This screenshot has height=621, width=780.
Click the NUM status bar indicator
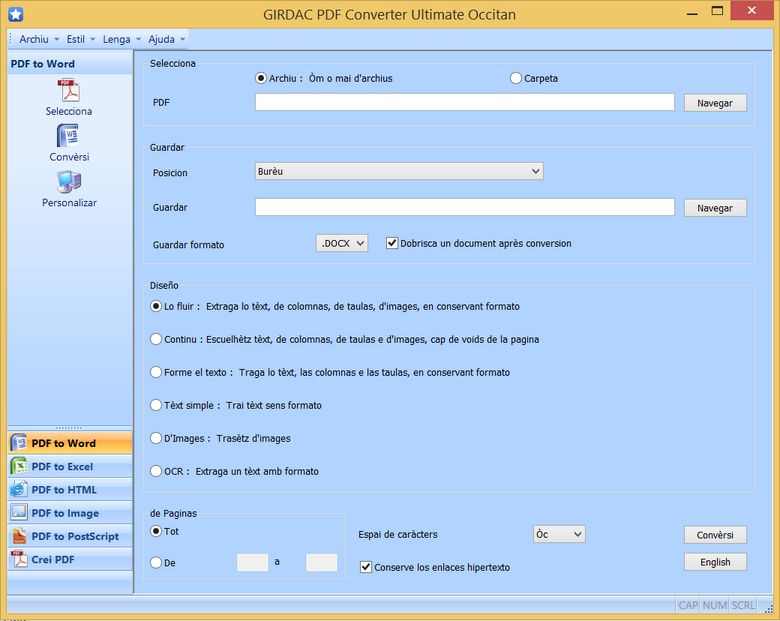tap(714, 605)
